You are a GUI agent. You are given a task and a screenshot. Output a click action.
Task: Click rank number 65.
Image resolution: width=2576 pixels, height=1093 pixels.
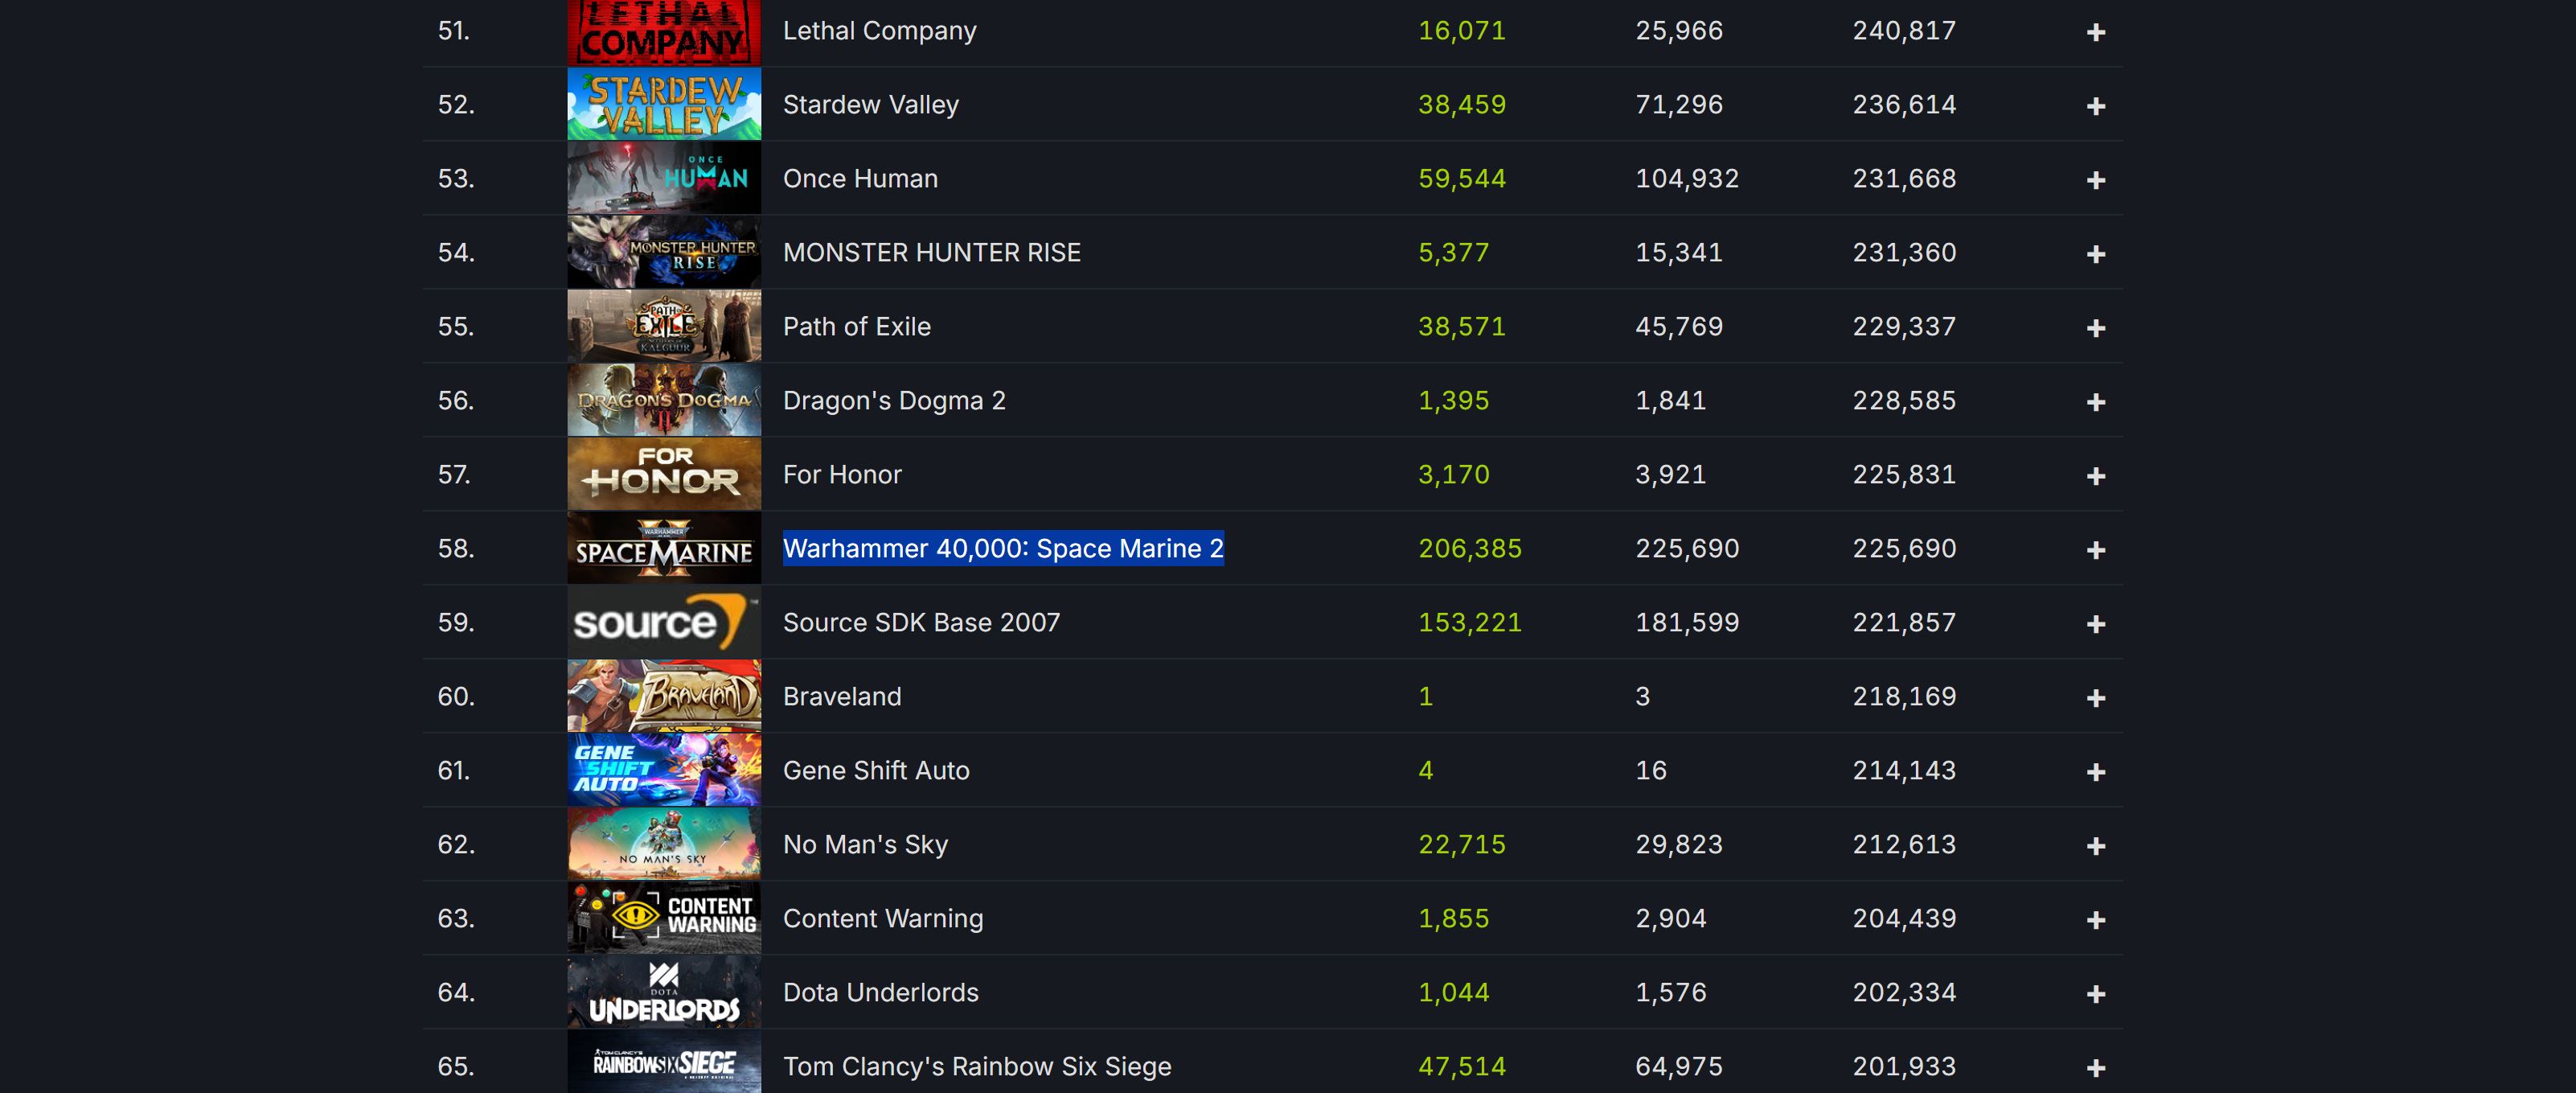click(x=456, y=1067)
